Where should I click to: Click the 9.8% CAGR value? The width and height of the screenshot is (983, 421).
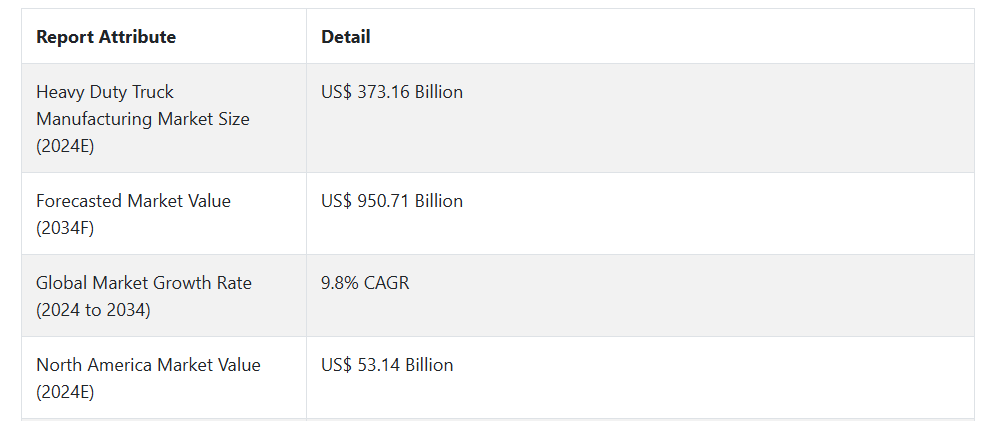365,283
